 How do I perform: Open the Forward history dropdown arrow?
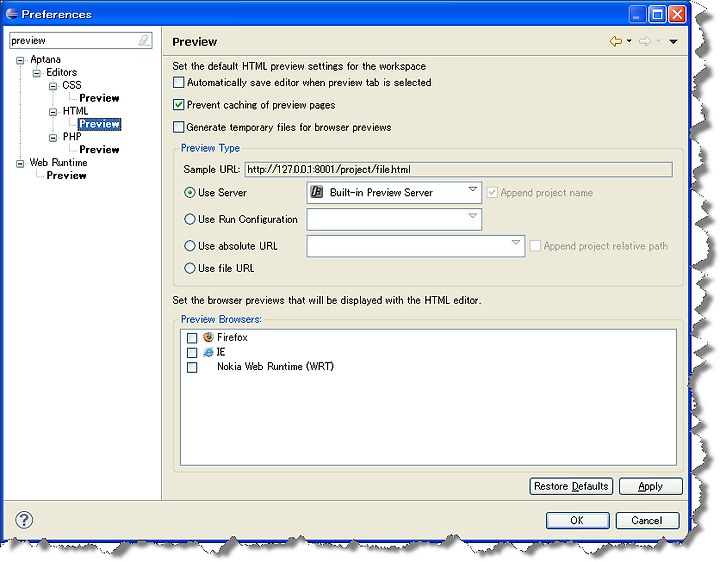(x=658, y=41)
